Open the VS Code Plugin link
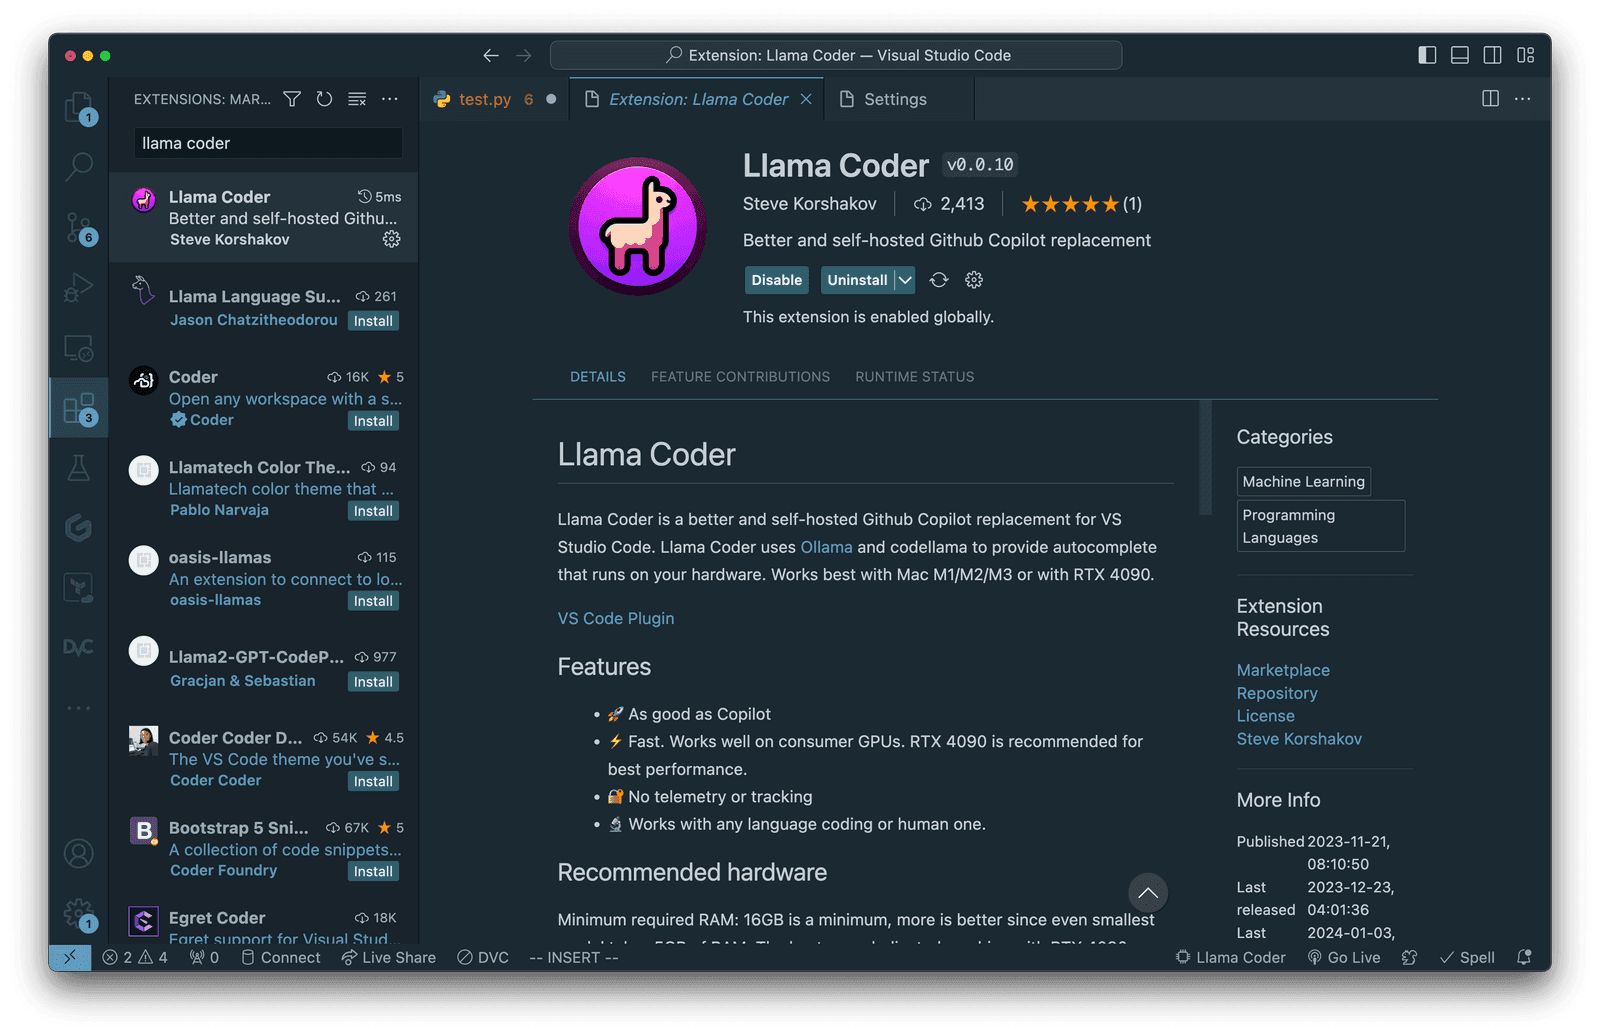Screen dimensions: 1600x1036 pyautogui.click(x=616, y=618)
